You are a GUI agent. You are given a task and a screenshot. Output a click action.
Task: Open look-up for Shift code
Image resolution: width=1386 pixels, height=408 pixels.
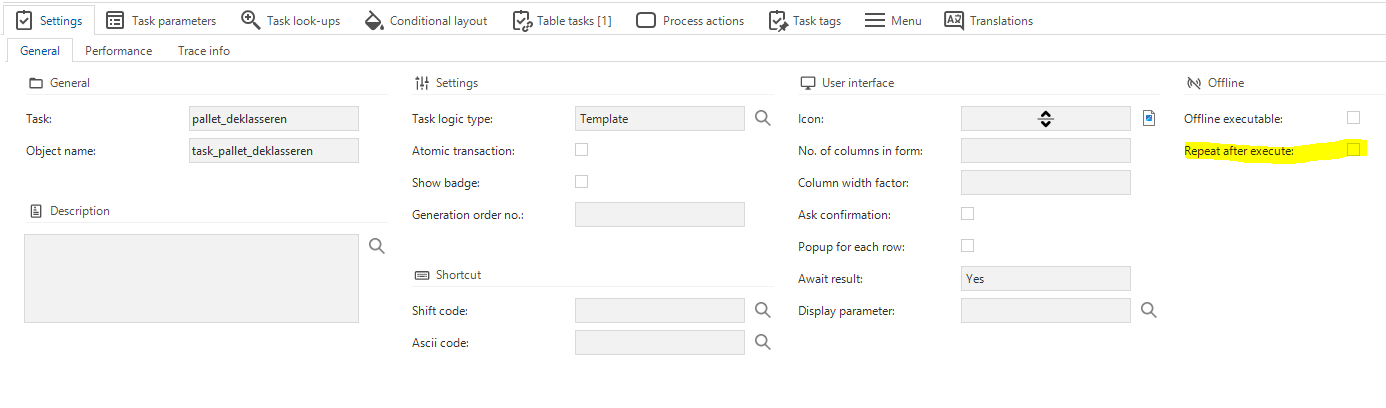763,310
